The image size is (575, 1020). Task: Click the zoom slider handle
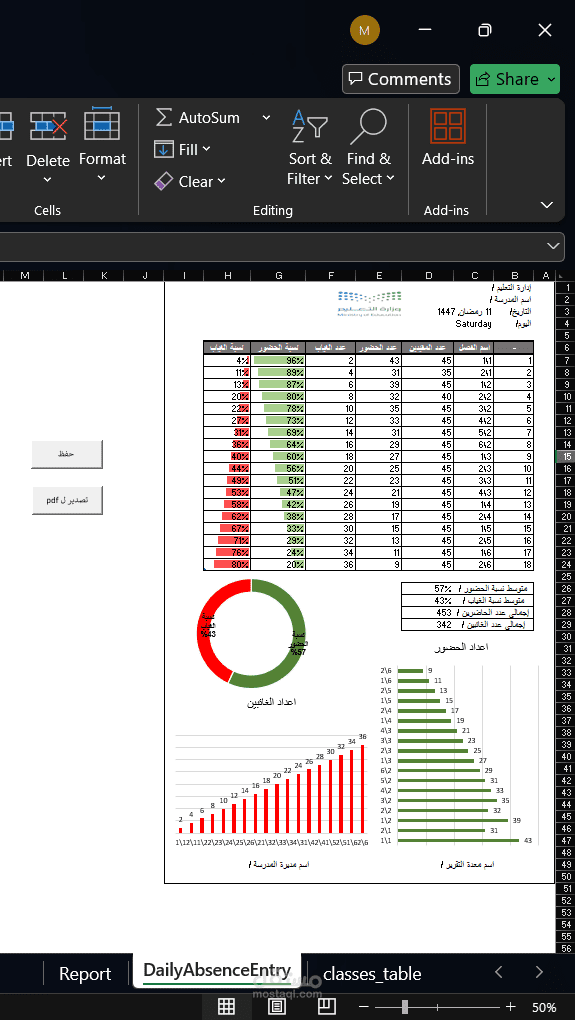[x=405, y=1007]
